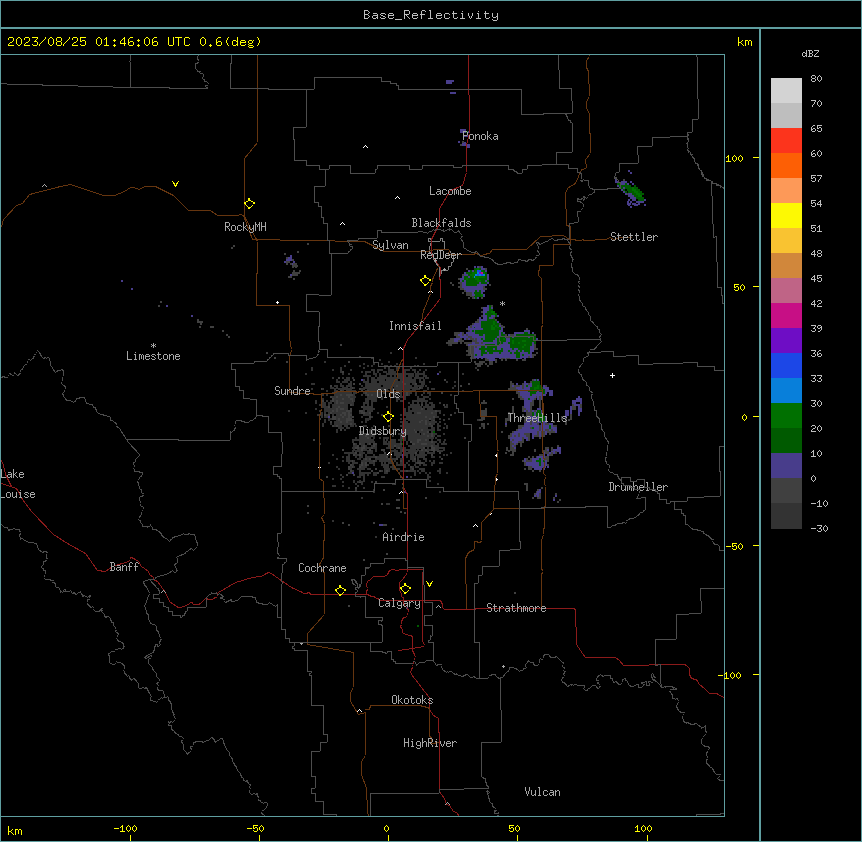Click the Airdrie label
This screenshot has width=862, height=842.
coord(403,537)
